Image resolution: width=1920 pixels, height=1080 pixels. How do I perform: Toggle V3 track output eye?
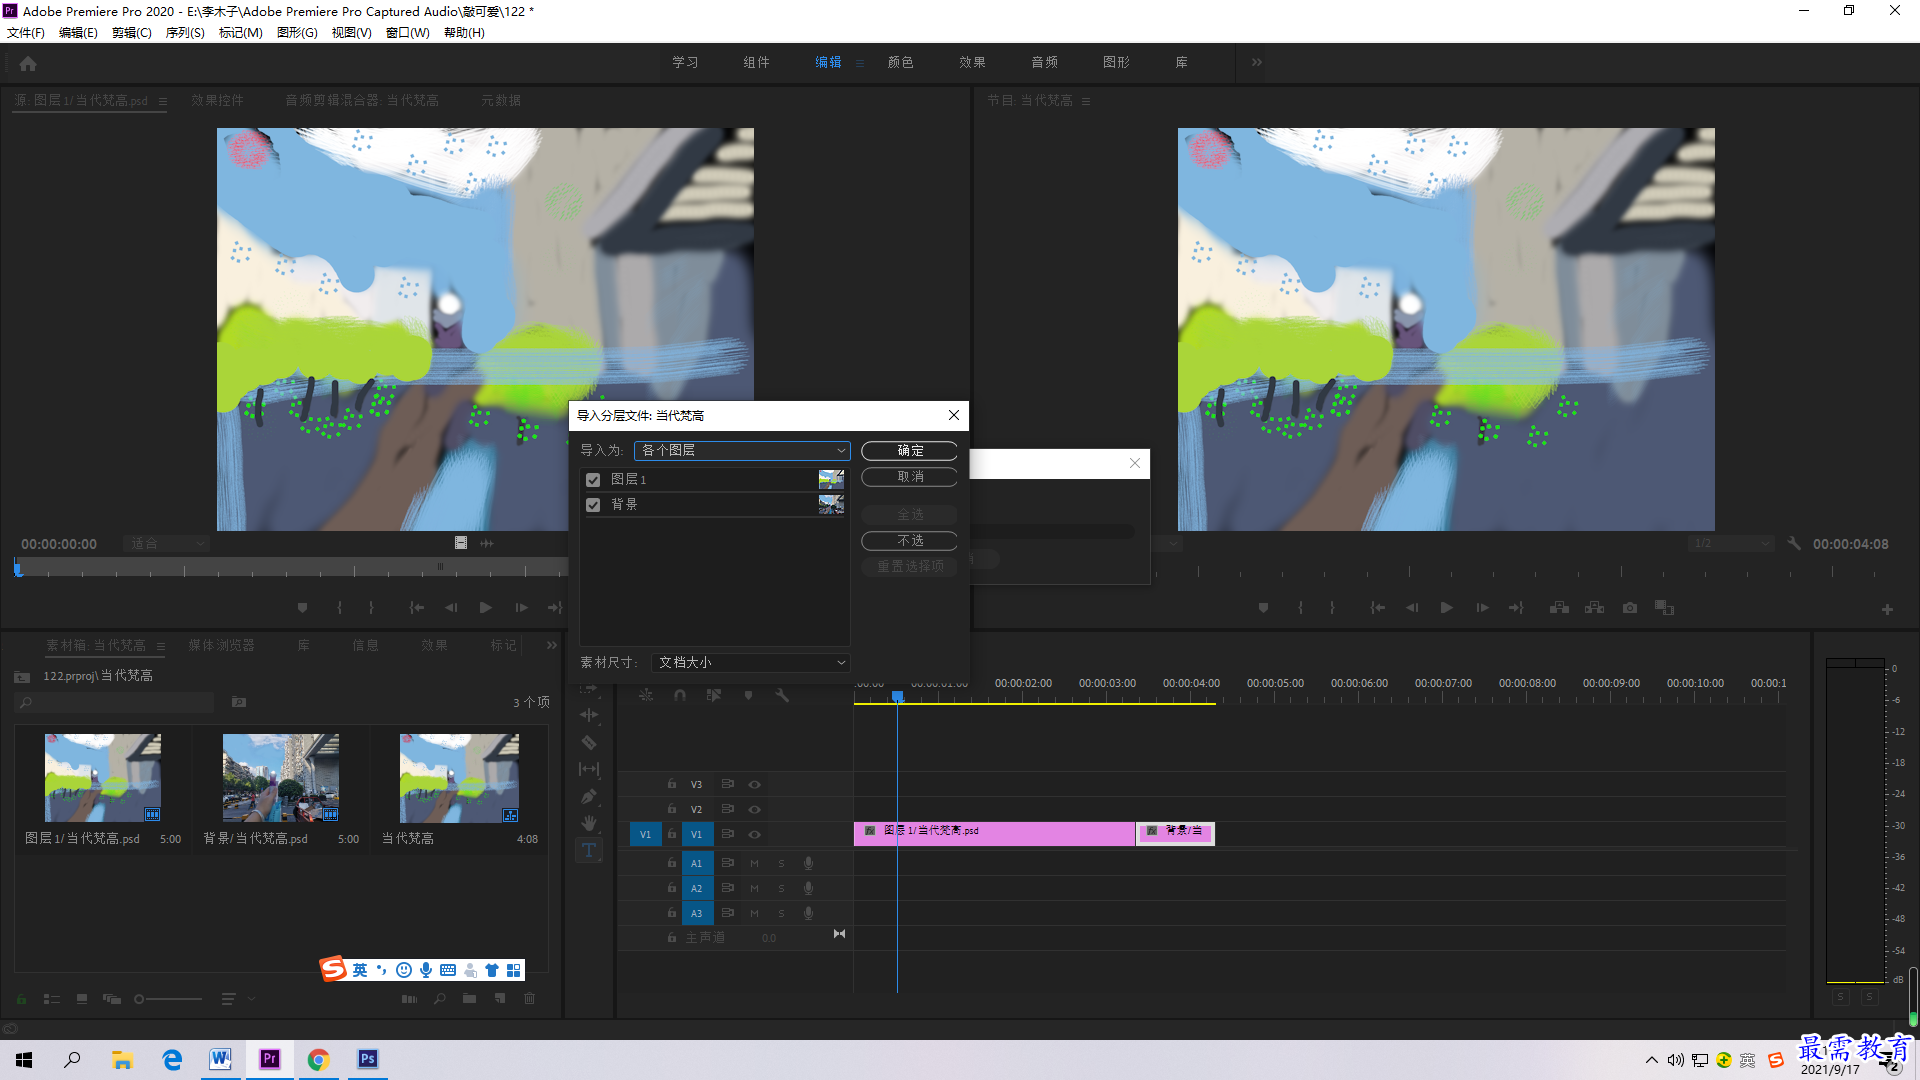[755, 785]
